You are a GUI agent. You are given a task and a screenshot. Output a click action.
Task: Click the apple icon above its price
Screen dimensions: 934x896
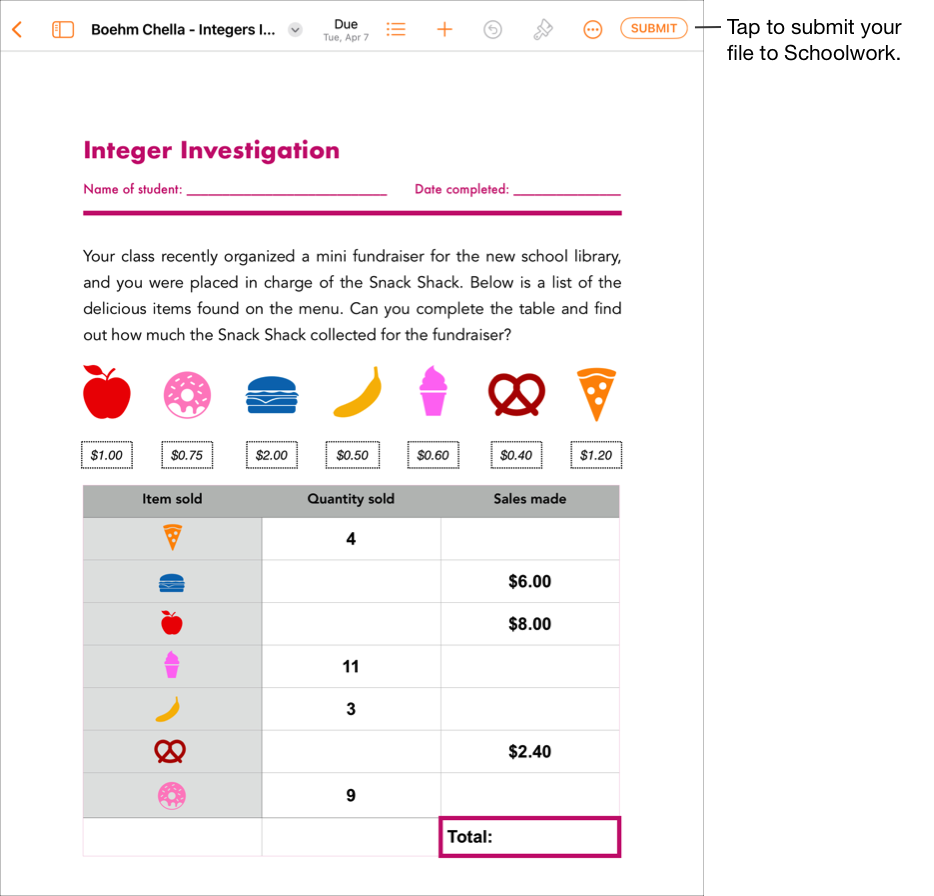pos(106,392)
